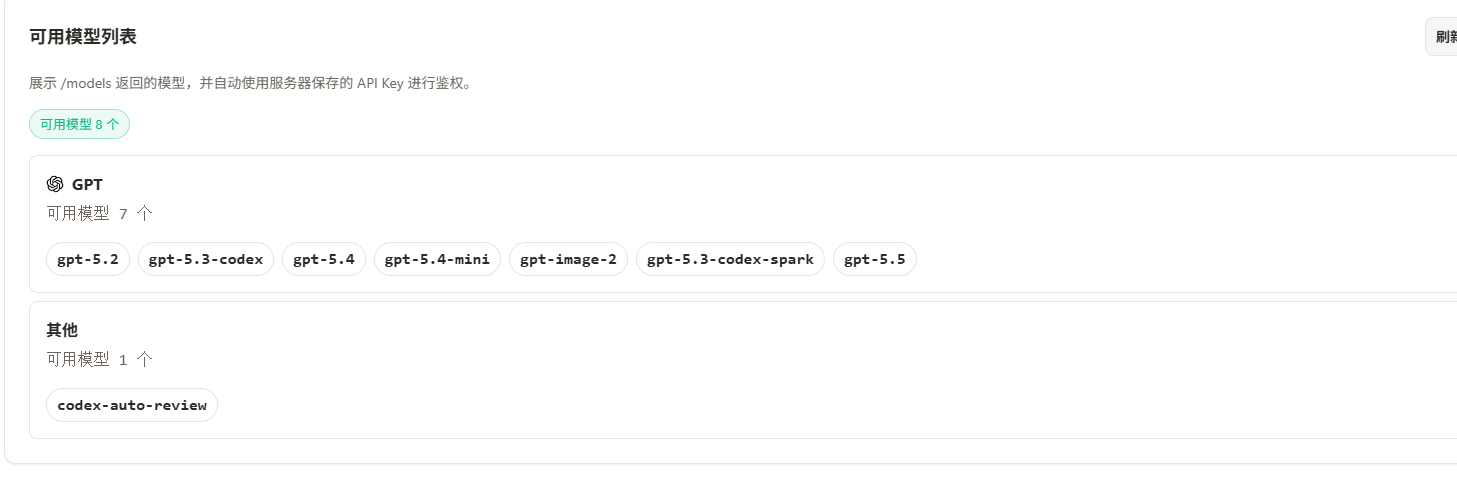Click the OpenAI logo icon beside GPT
1457x494 pixels.
(55, 184)
